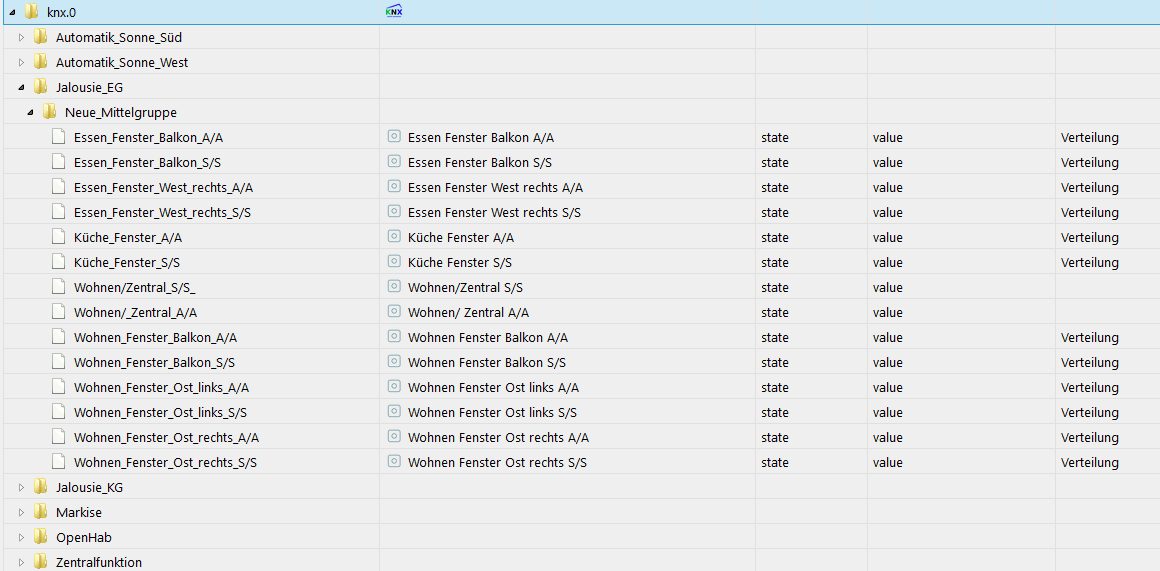Click the KNX adapter logo icon
This screenshot has height=571, width=1160.
tap(394, 11)
